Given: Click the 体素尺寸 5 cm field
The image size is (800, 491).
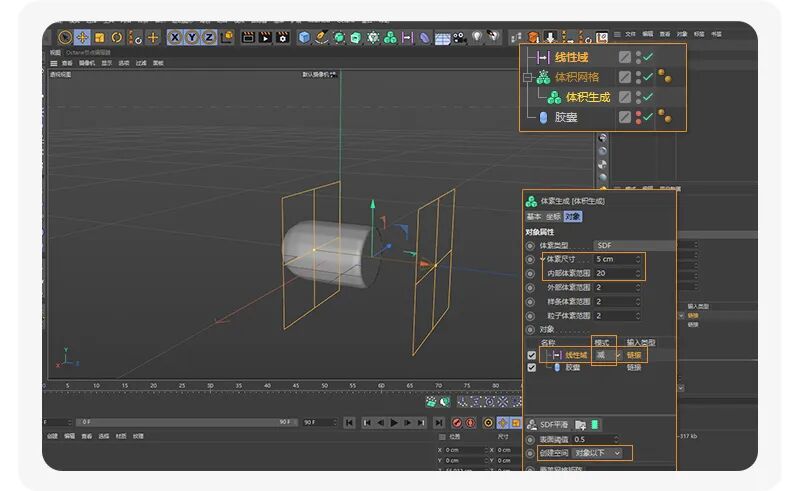Looking at the screenshot, I should (617, 259).
